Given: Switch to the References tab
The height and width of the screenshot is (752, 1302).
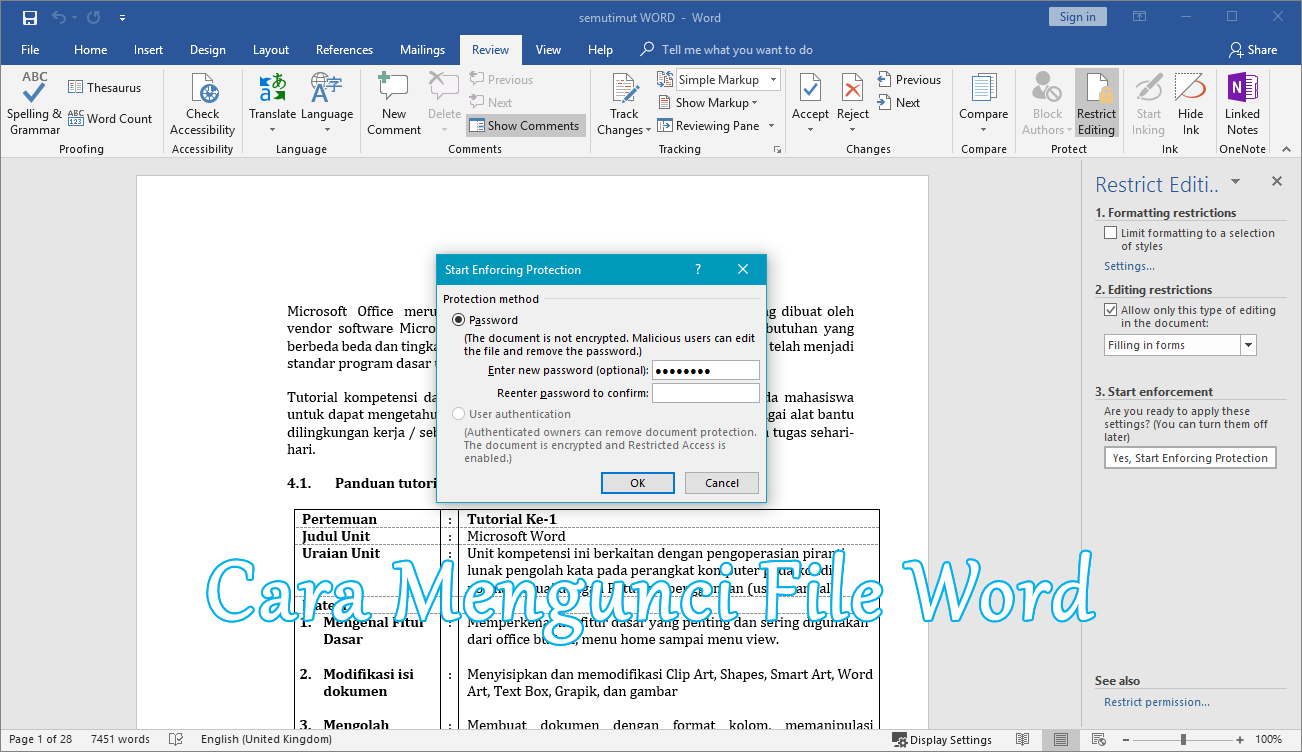Looking at the screenshot, I should [x=344, y=49].
